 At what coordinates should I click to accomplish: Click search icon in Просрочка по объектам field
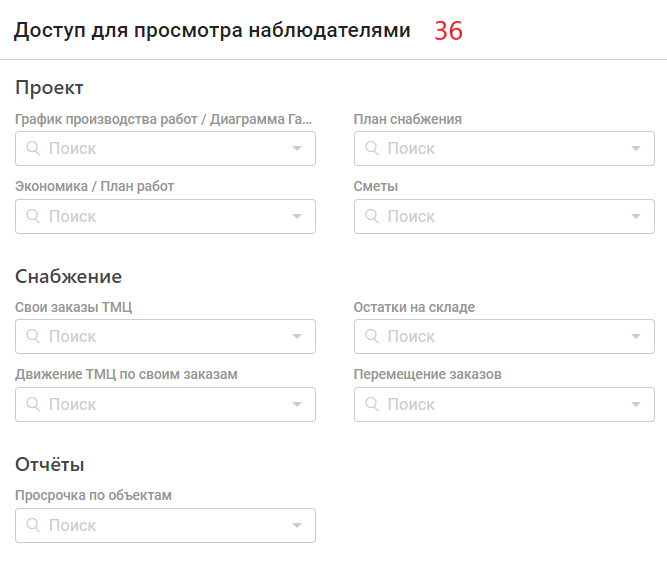click(x=33, y=525)
